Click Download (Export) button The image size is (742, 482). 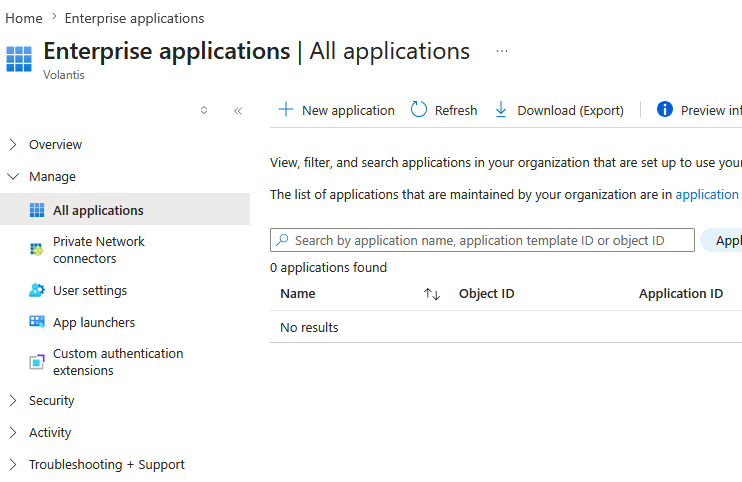[559, 110]
